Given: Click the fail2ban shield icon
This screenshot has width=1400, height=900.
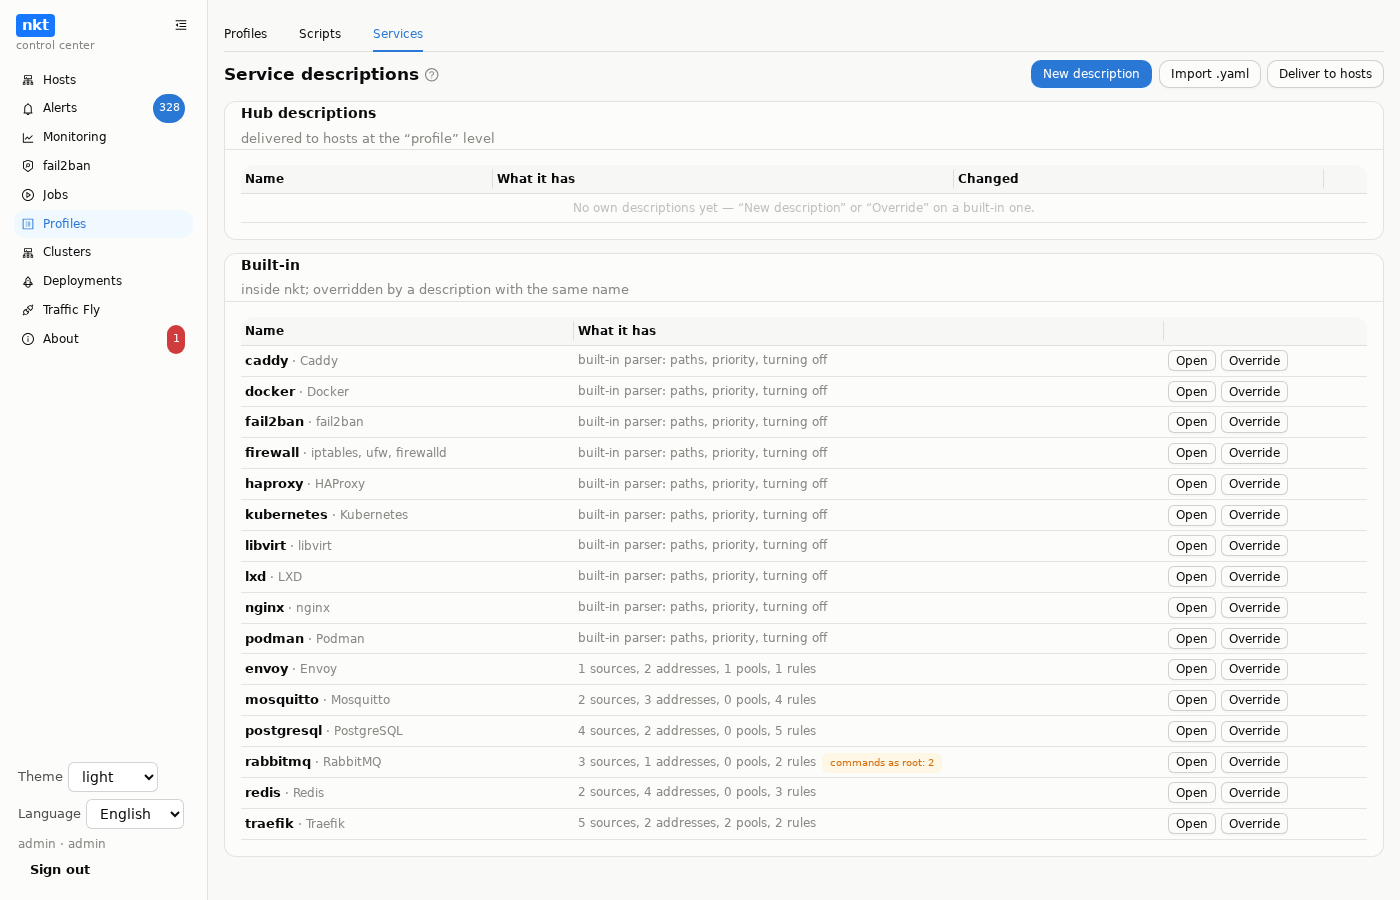Looking at the screenshot, I should click(28, 166).
